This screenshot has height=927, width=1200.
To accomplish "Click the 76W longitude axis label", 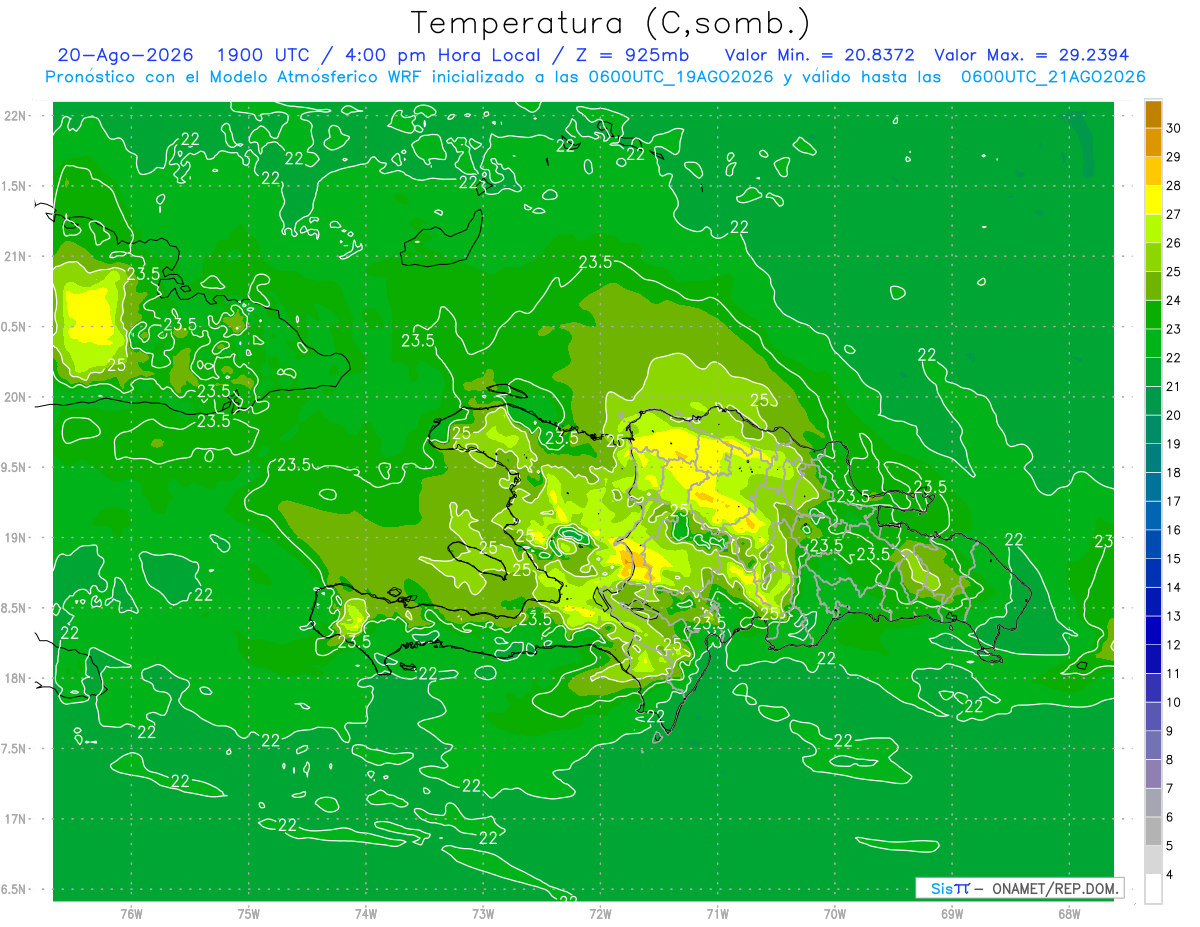I will click(x=131, y=913).
